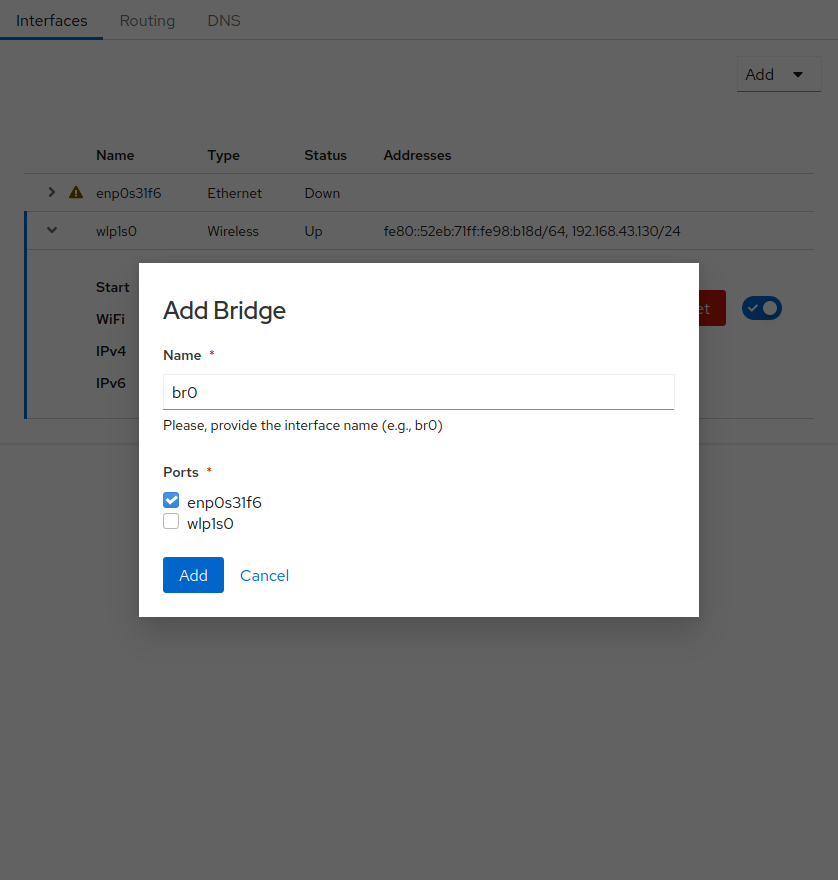Image resolution: width=838 pixels, height=880 pixels.
Task: Toggle the wlp1s0 interface enable switch
Action: point(762,308)
